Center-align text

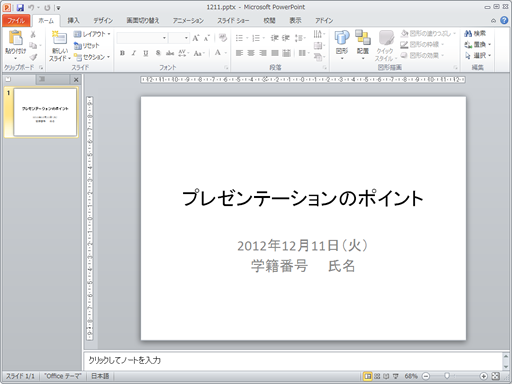[251, 53]
